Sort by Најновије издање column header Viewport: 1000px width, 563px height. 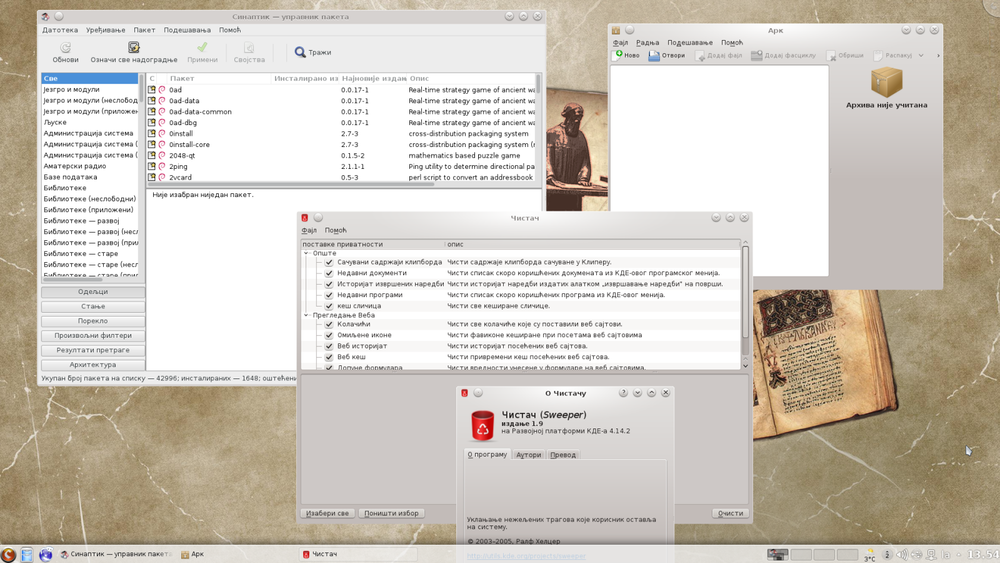coord(373,78)
